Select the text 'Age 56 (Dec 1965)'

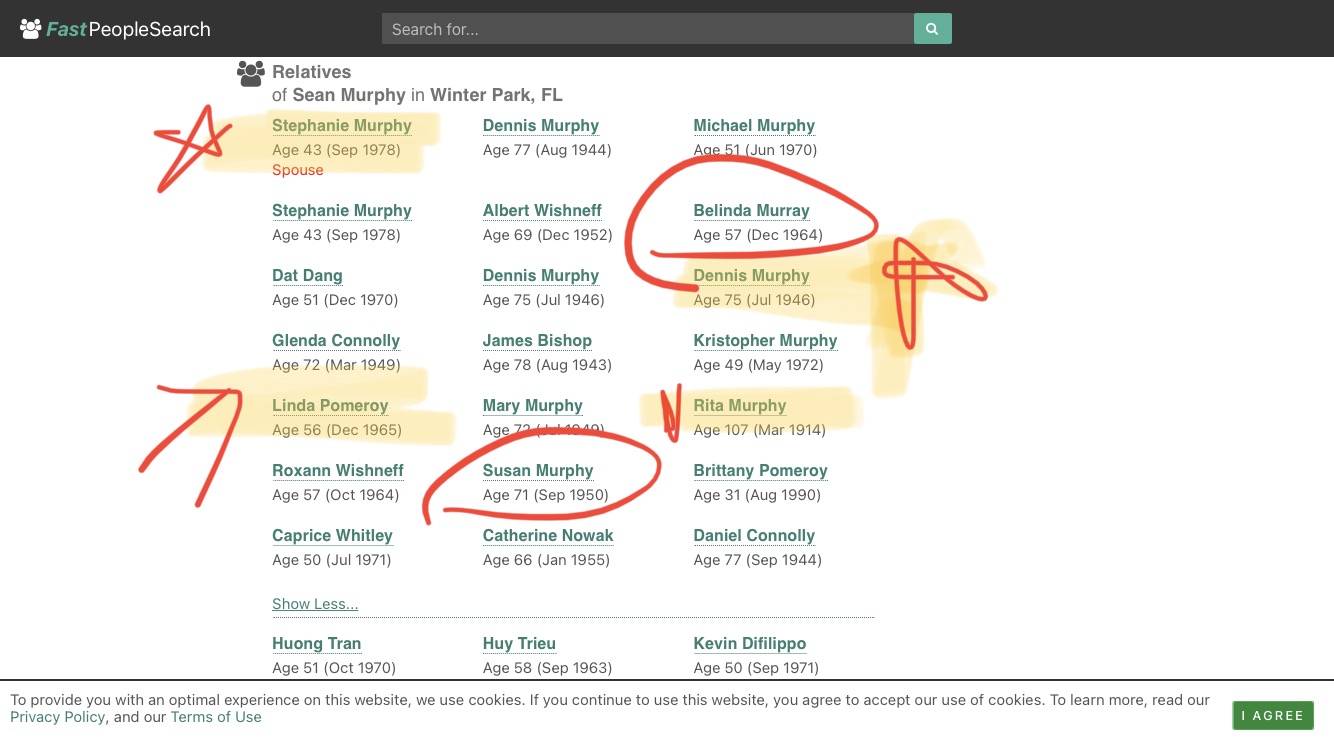(x=337, y=430)
